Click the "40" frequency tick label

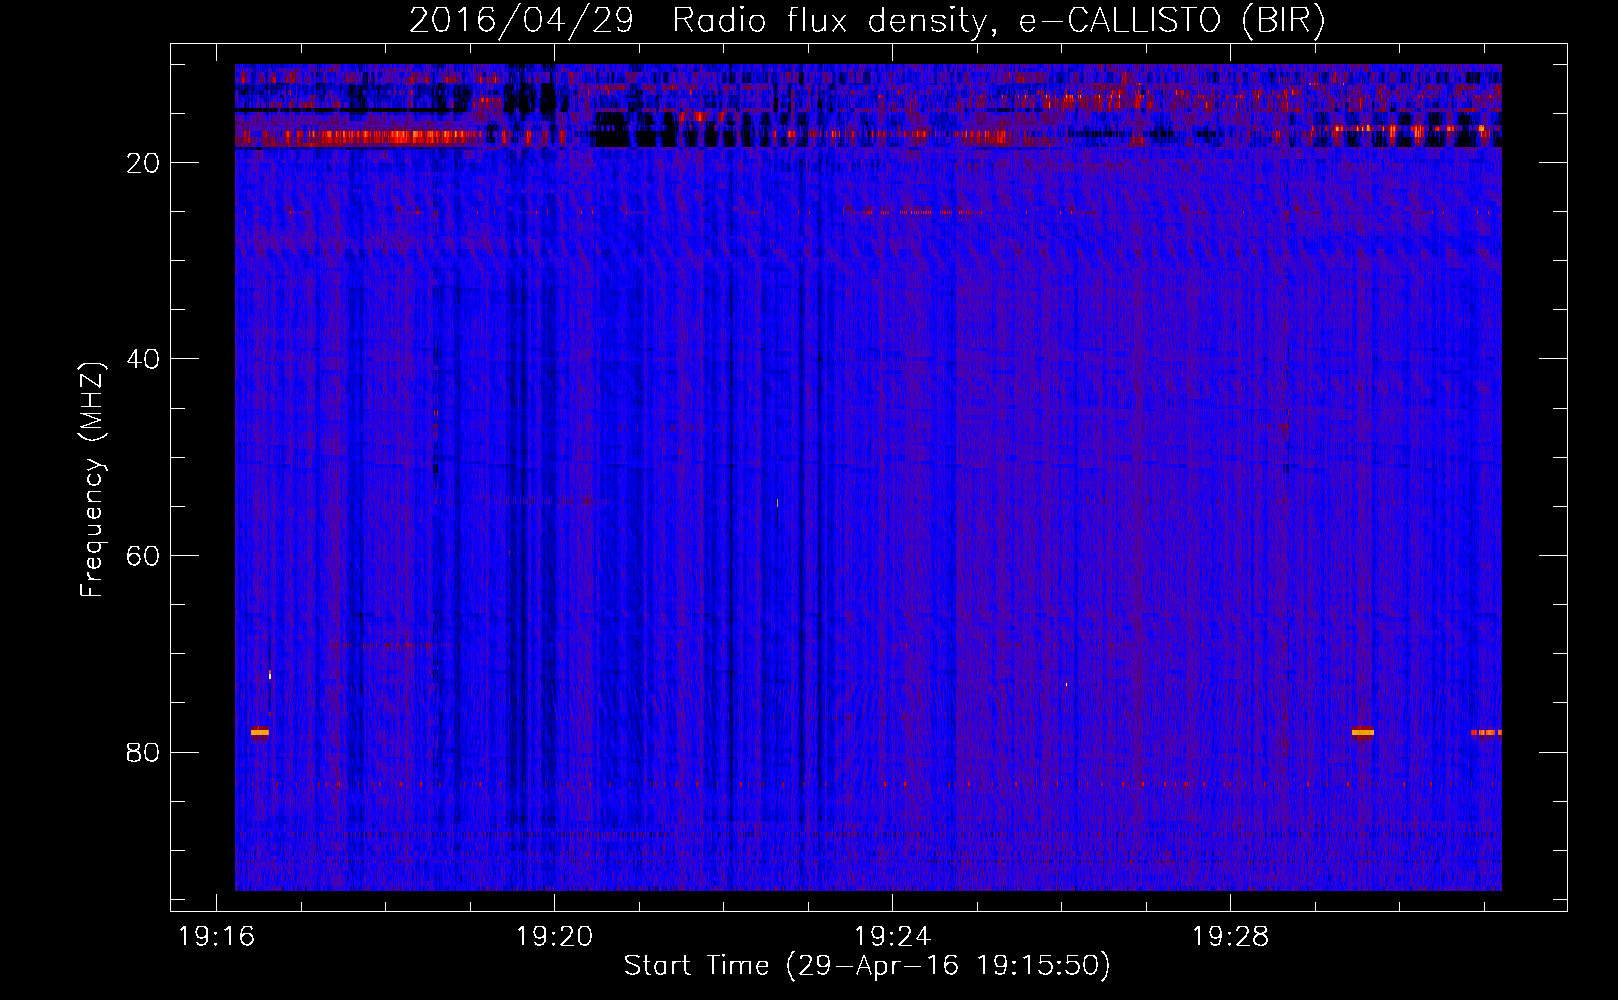[143, 359]
